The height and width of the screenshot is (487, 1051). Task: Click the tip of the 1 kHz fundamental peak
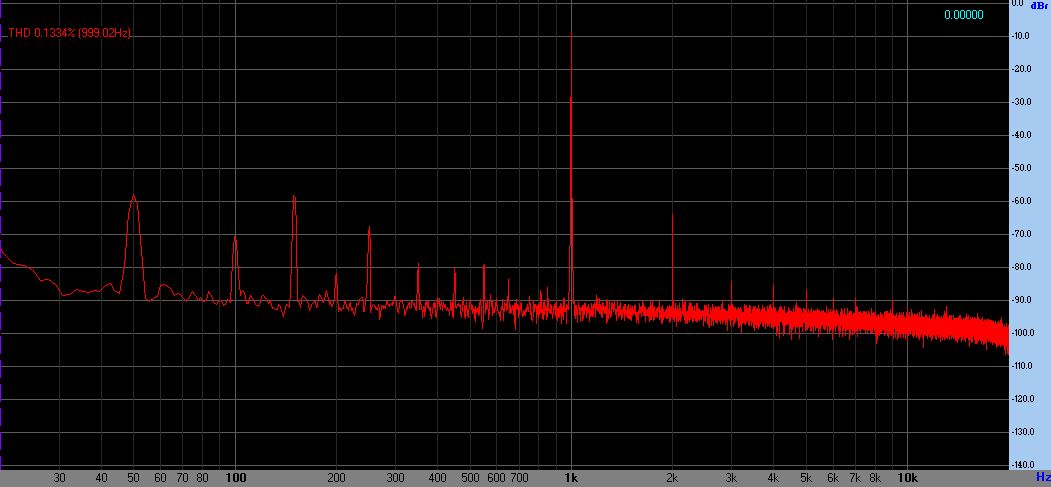point(571,32)
